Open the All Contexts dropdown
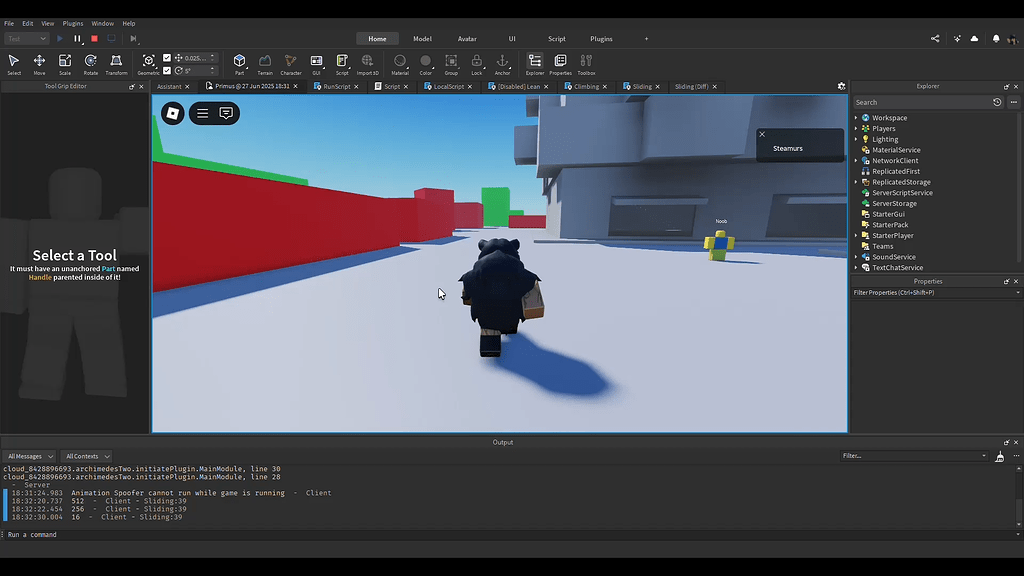The height and width of the screenshot is (576, 1024). 85,455
